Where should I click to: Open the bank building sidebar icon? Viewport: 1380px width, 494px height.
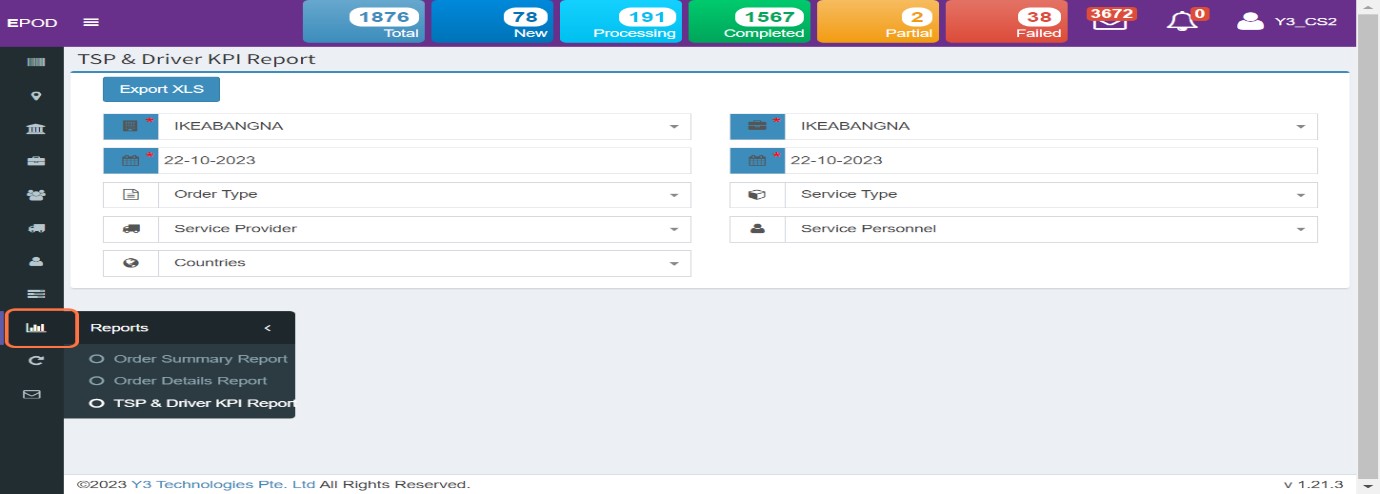[x=36, y=129]
